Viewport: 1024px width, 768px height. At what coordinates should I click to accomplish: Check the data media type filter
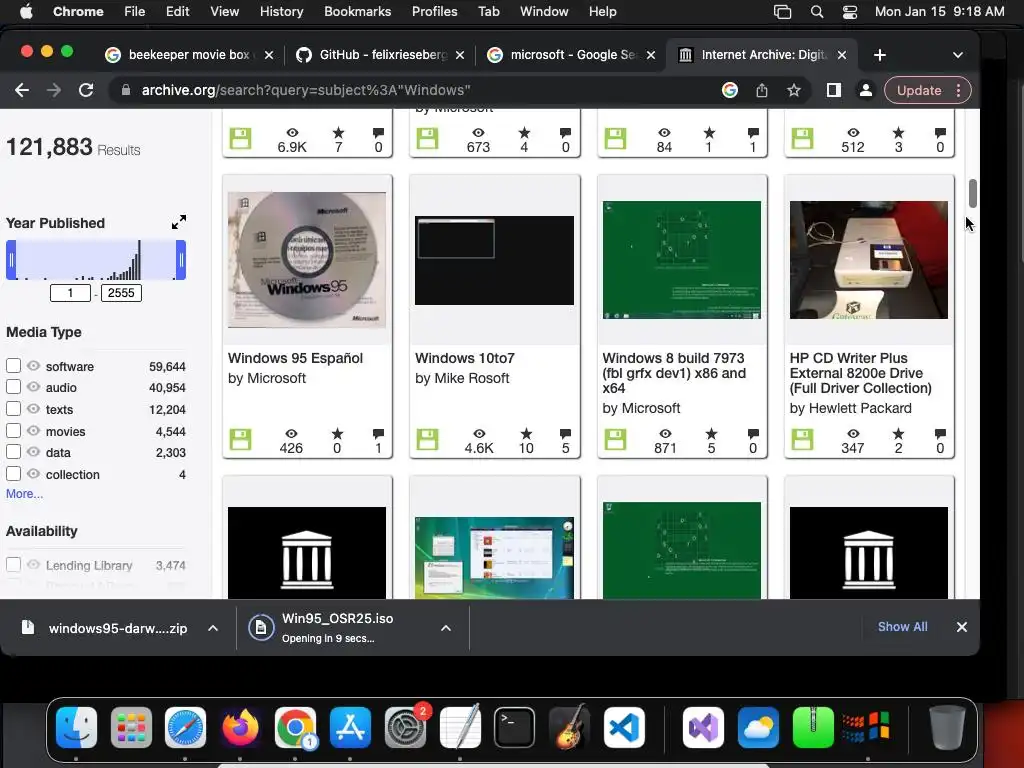(13, 452)
